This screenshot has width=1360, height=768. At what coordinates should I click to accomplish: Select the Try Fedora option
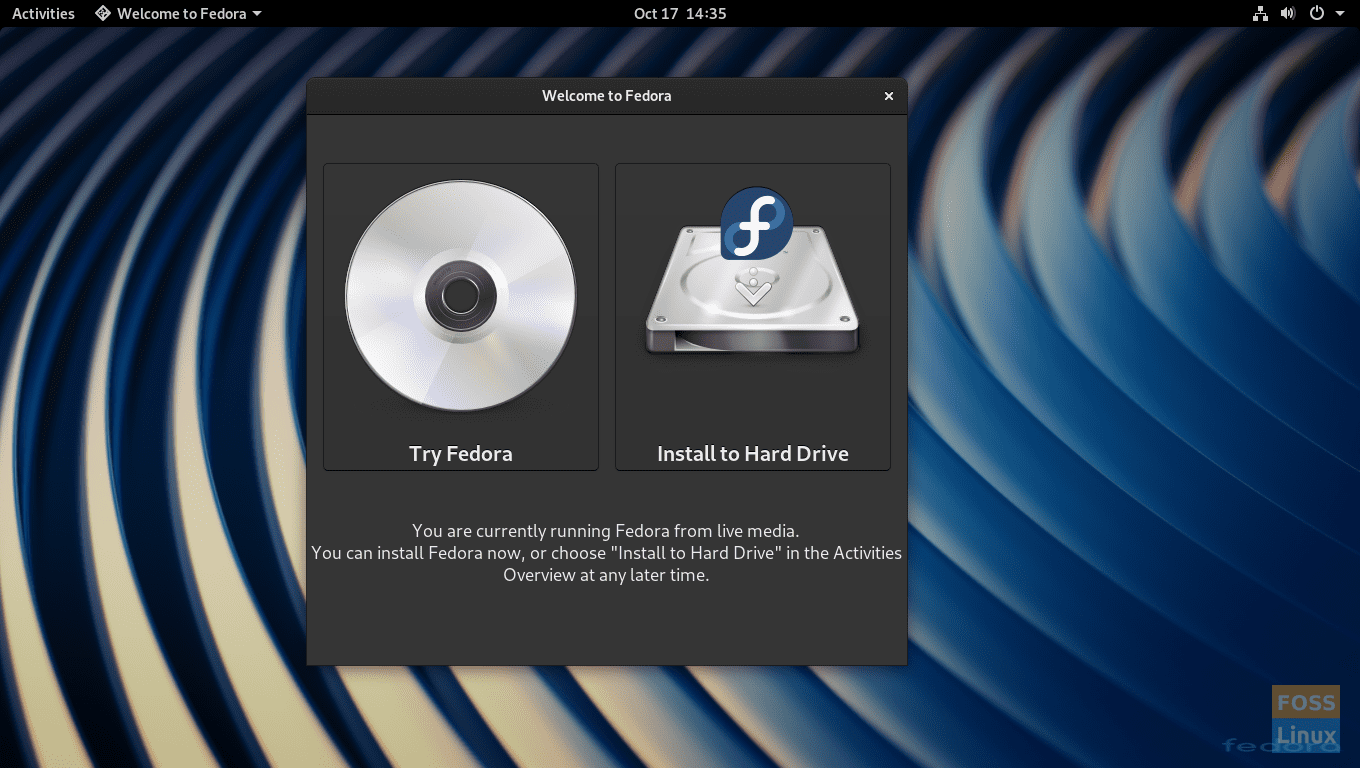460,453
